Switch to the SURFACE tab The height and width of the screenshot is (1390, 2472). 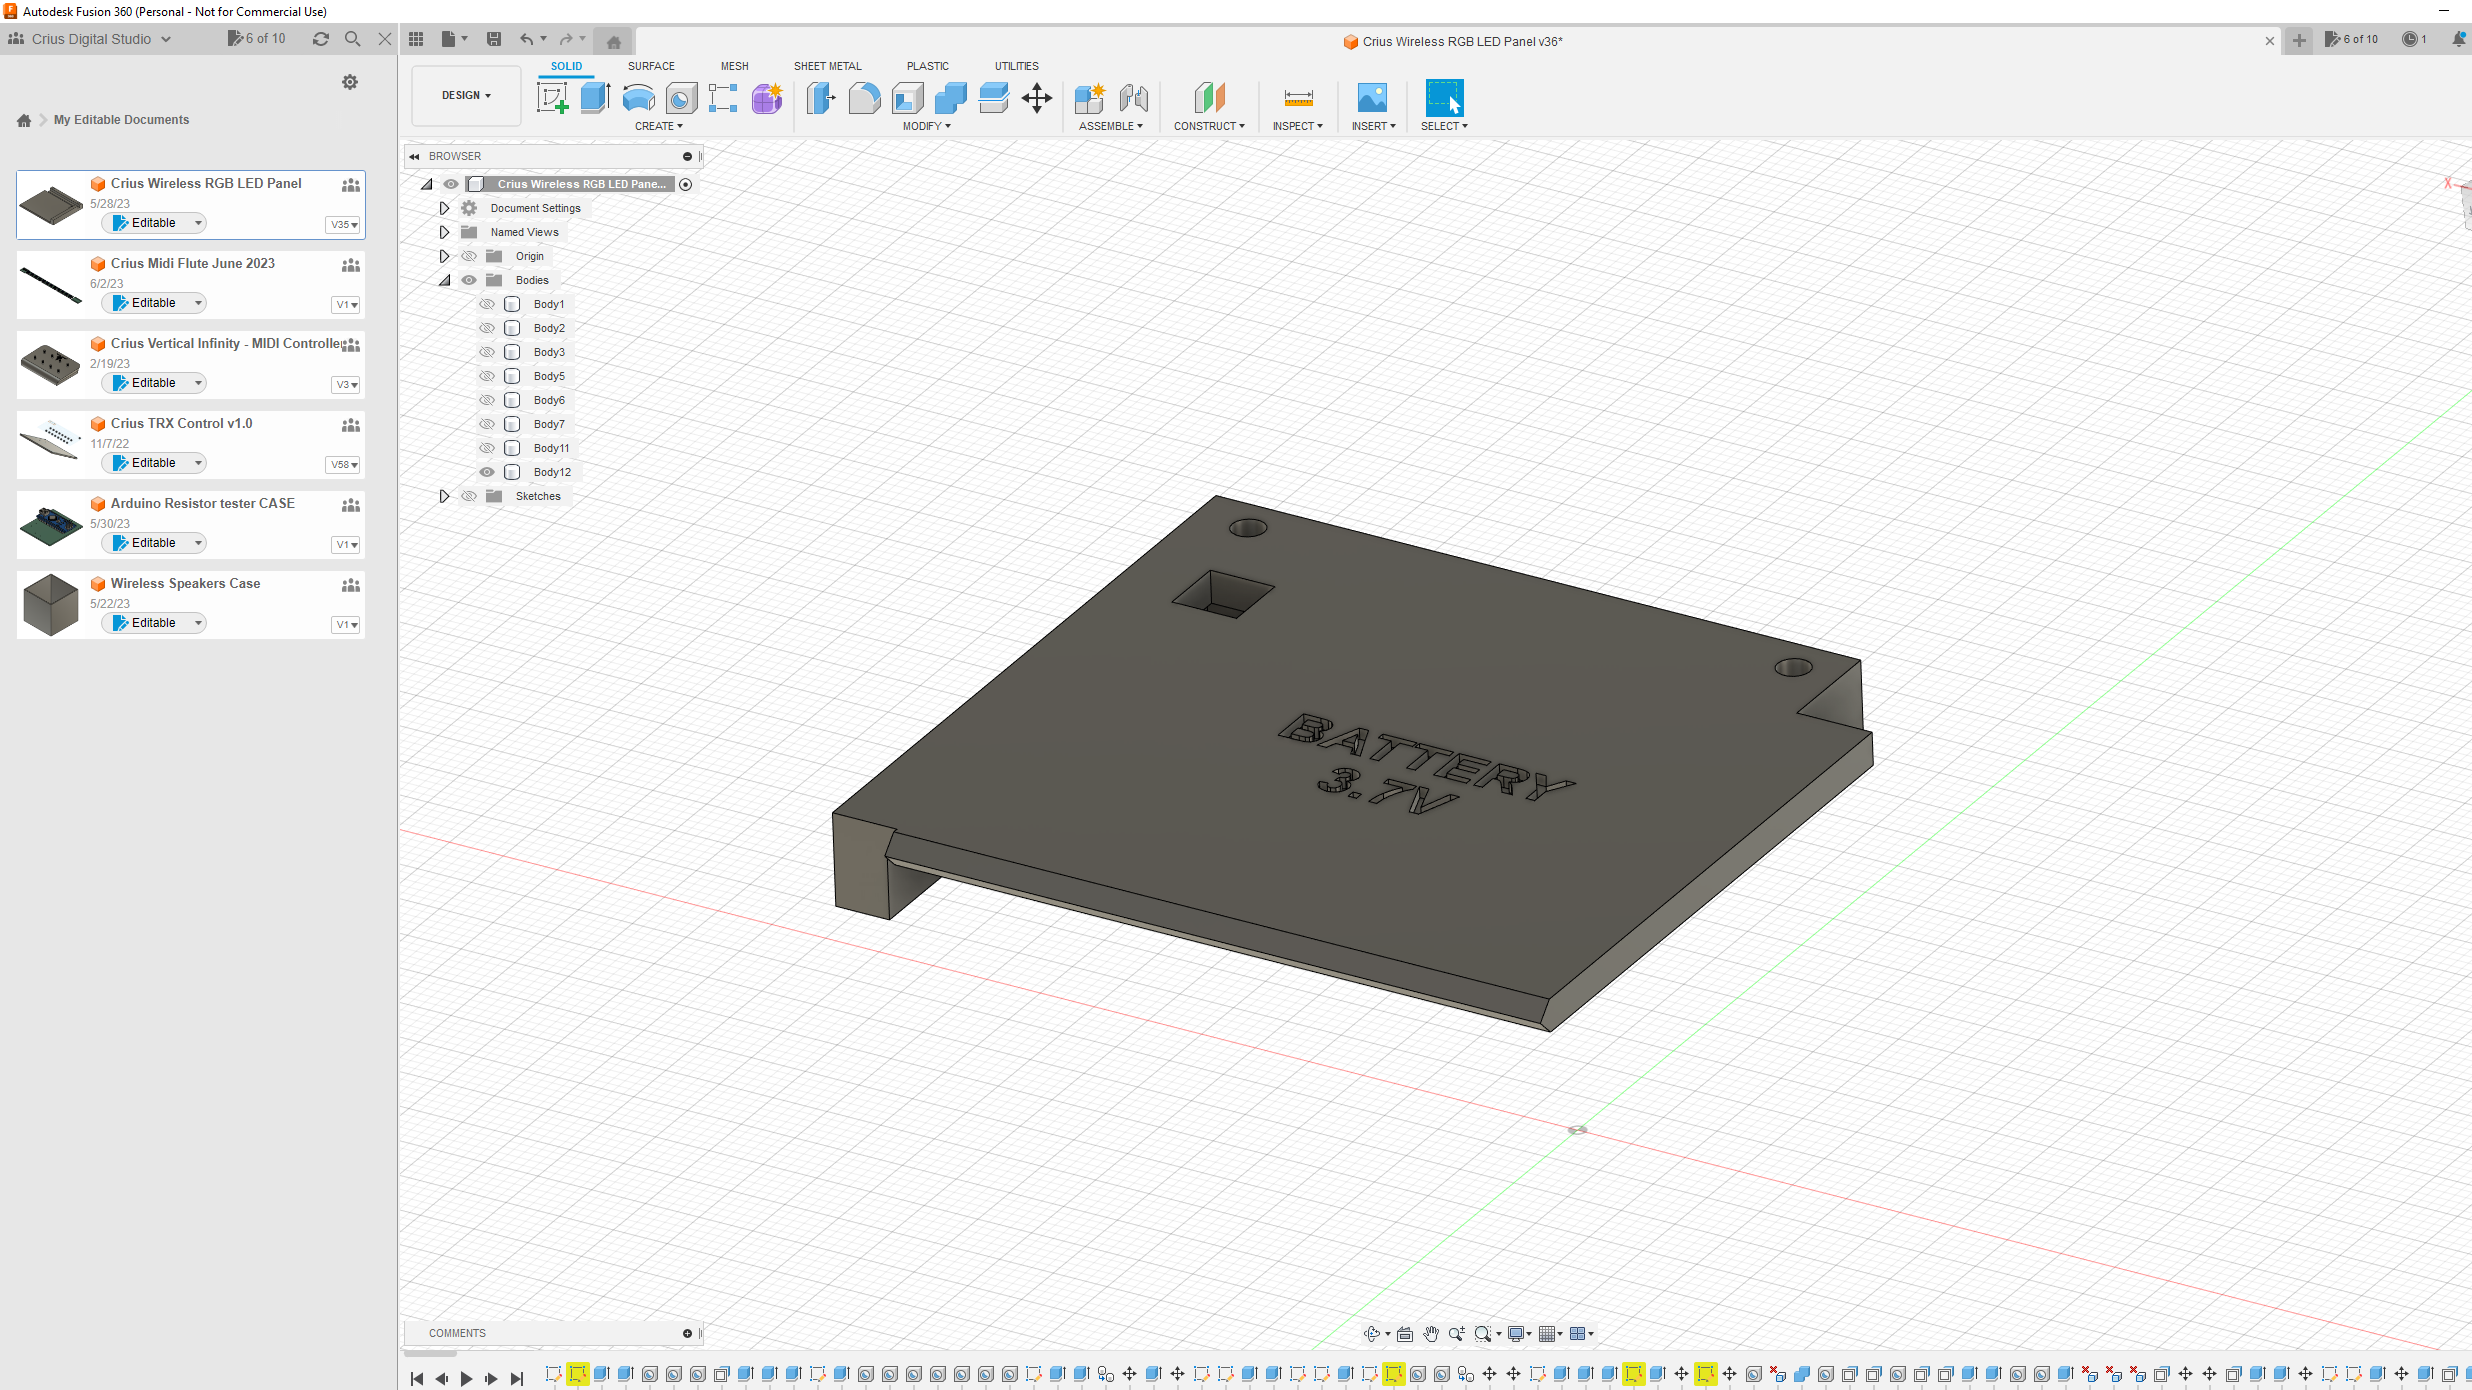tap(650, 64)
